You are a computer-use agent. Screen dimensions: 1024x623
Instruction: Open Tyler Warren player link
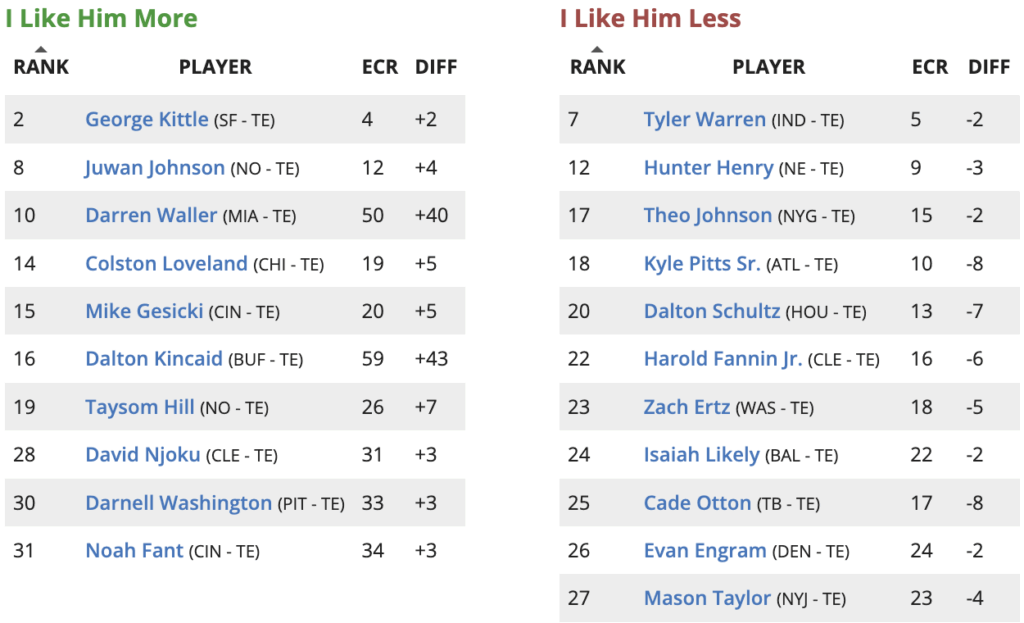(705, 120)
